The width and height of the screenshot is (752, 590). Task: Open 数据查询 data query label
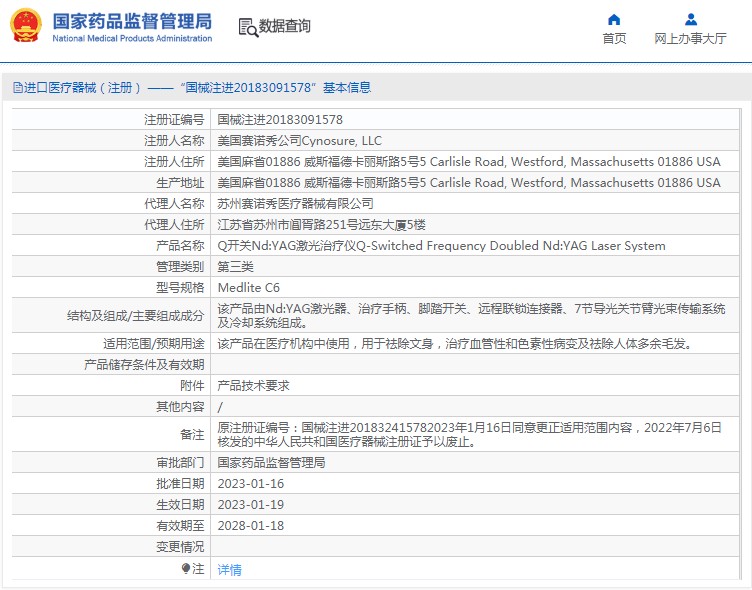284,26
